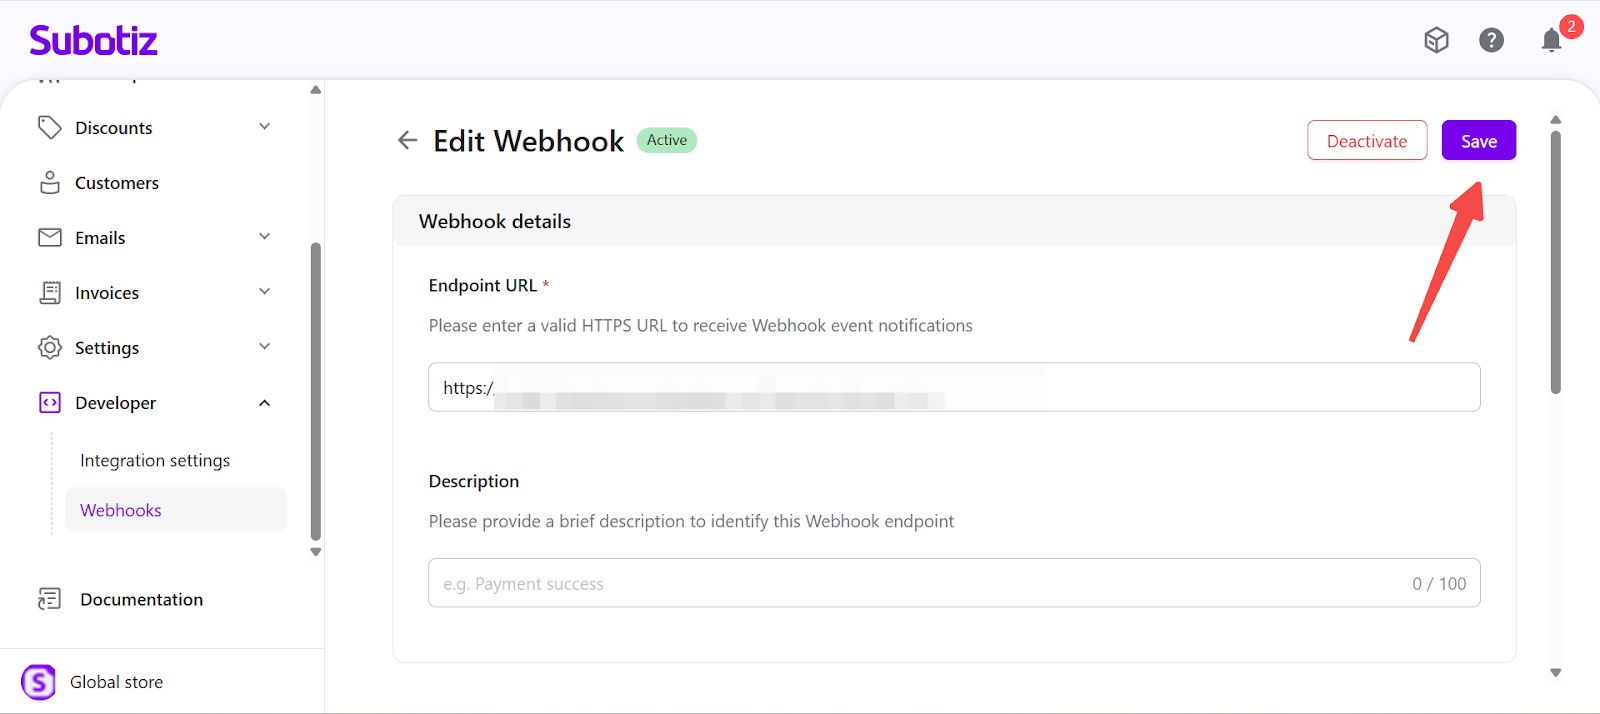Open Integration settings in sidebar

tap(155, 460)
